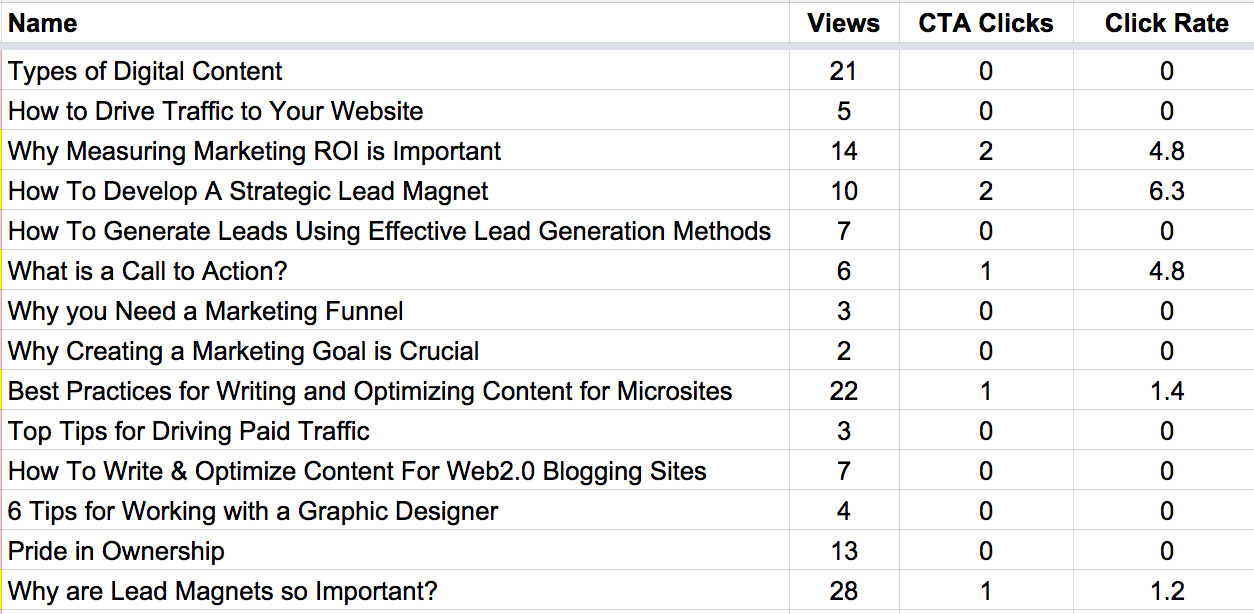Viewport: 1254px width, 614px height.
Task: Click 'Top Tips for Driving Paid Traffic' cell
Action: click(x=395, y=431)
